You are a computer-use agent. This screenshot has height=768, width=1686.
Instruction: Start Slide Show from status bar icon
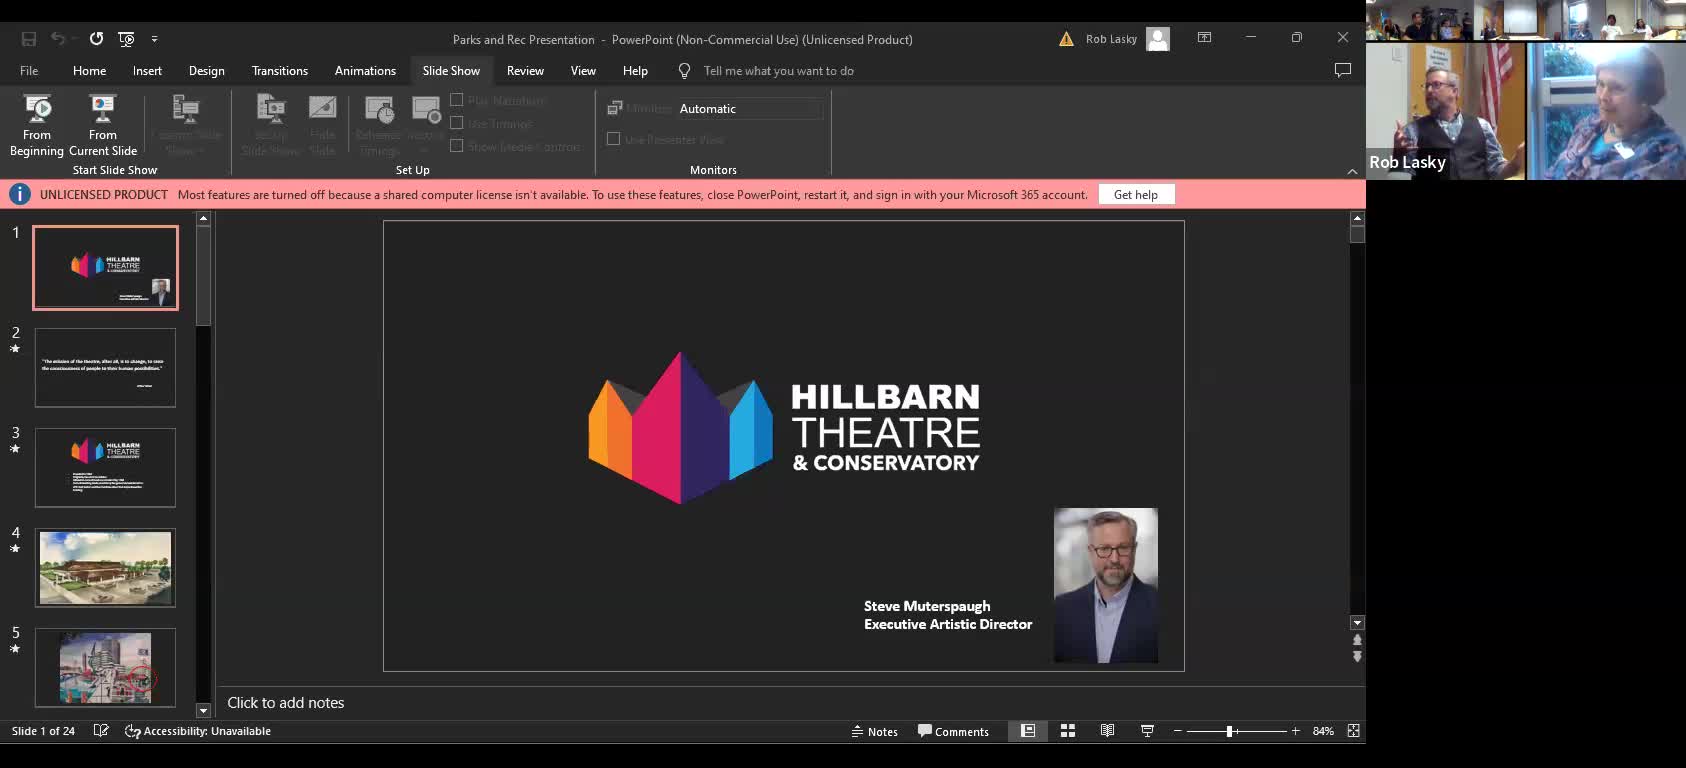tap(1147, 731)
